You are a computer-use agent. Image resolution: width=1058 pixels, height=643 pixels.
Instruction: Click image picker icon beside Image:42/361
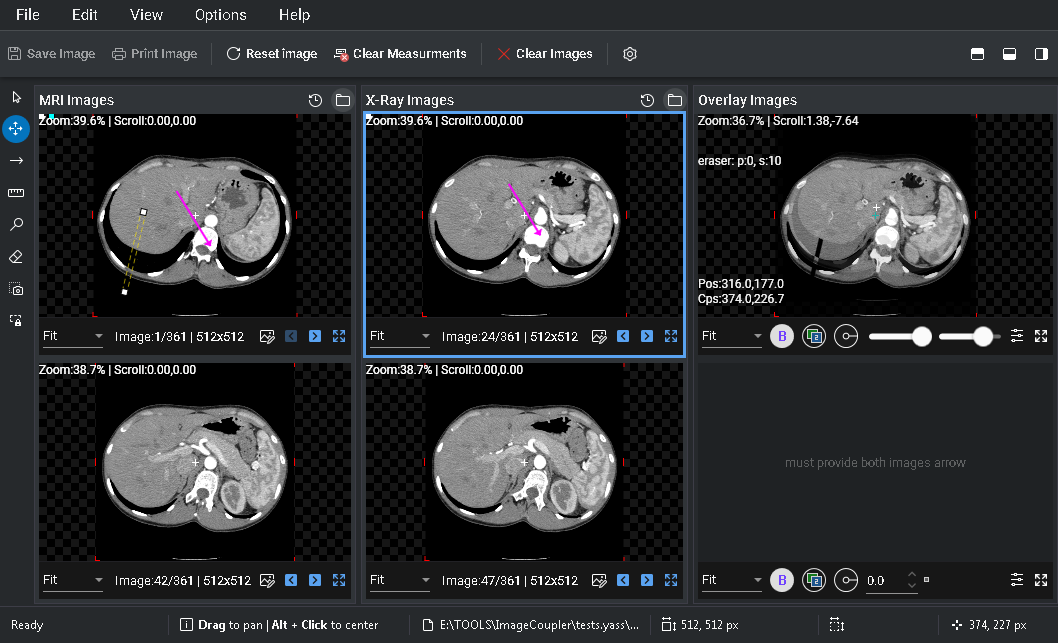point(267,581)
